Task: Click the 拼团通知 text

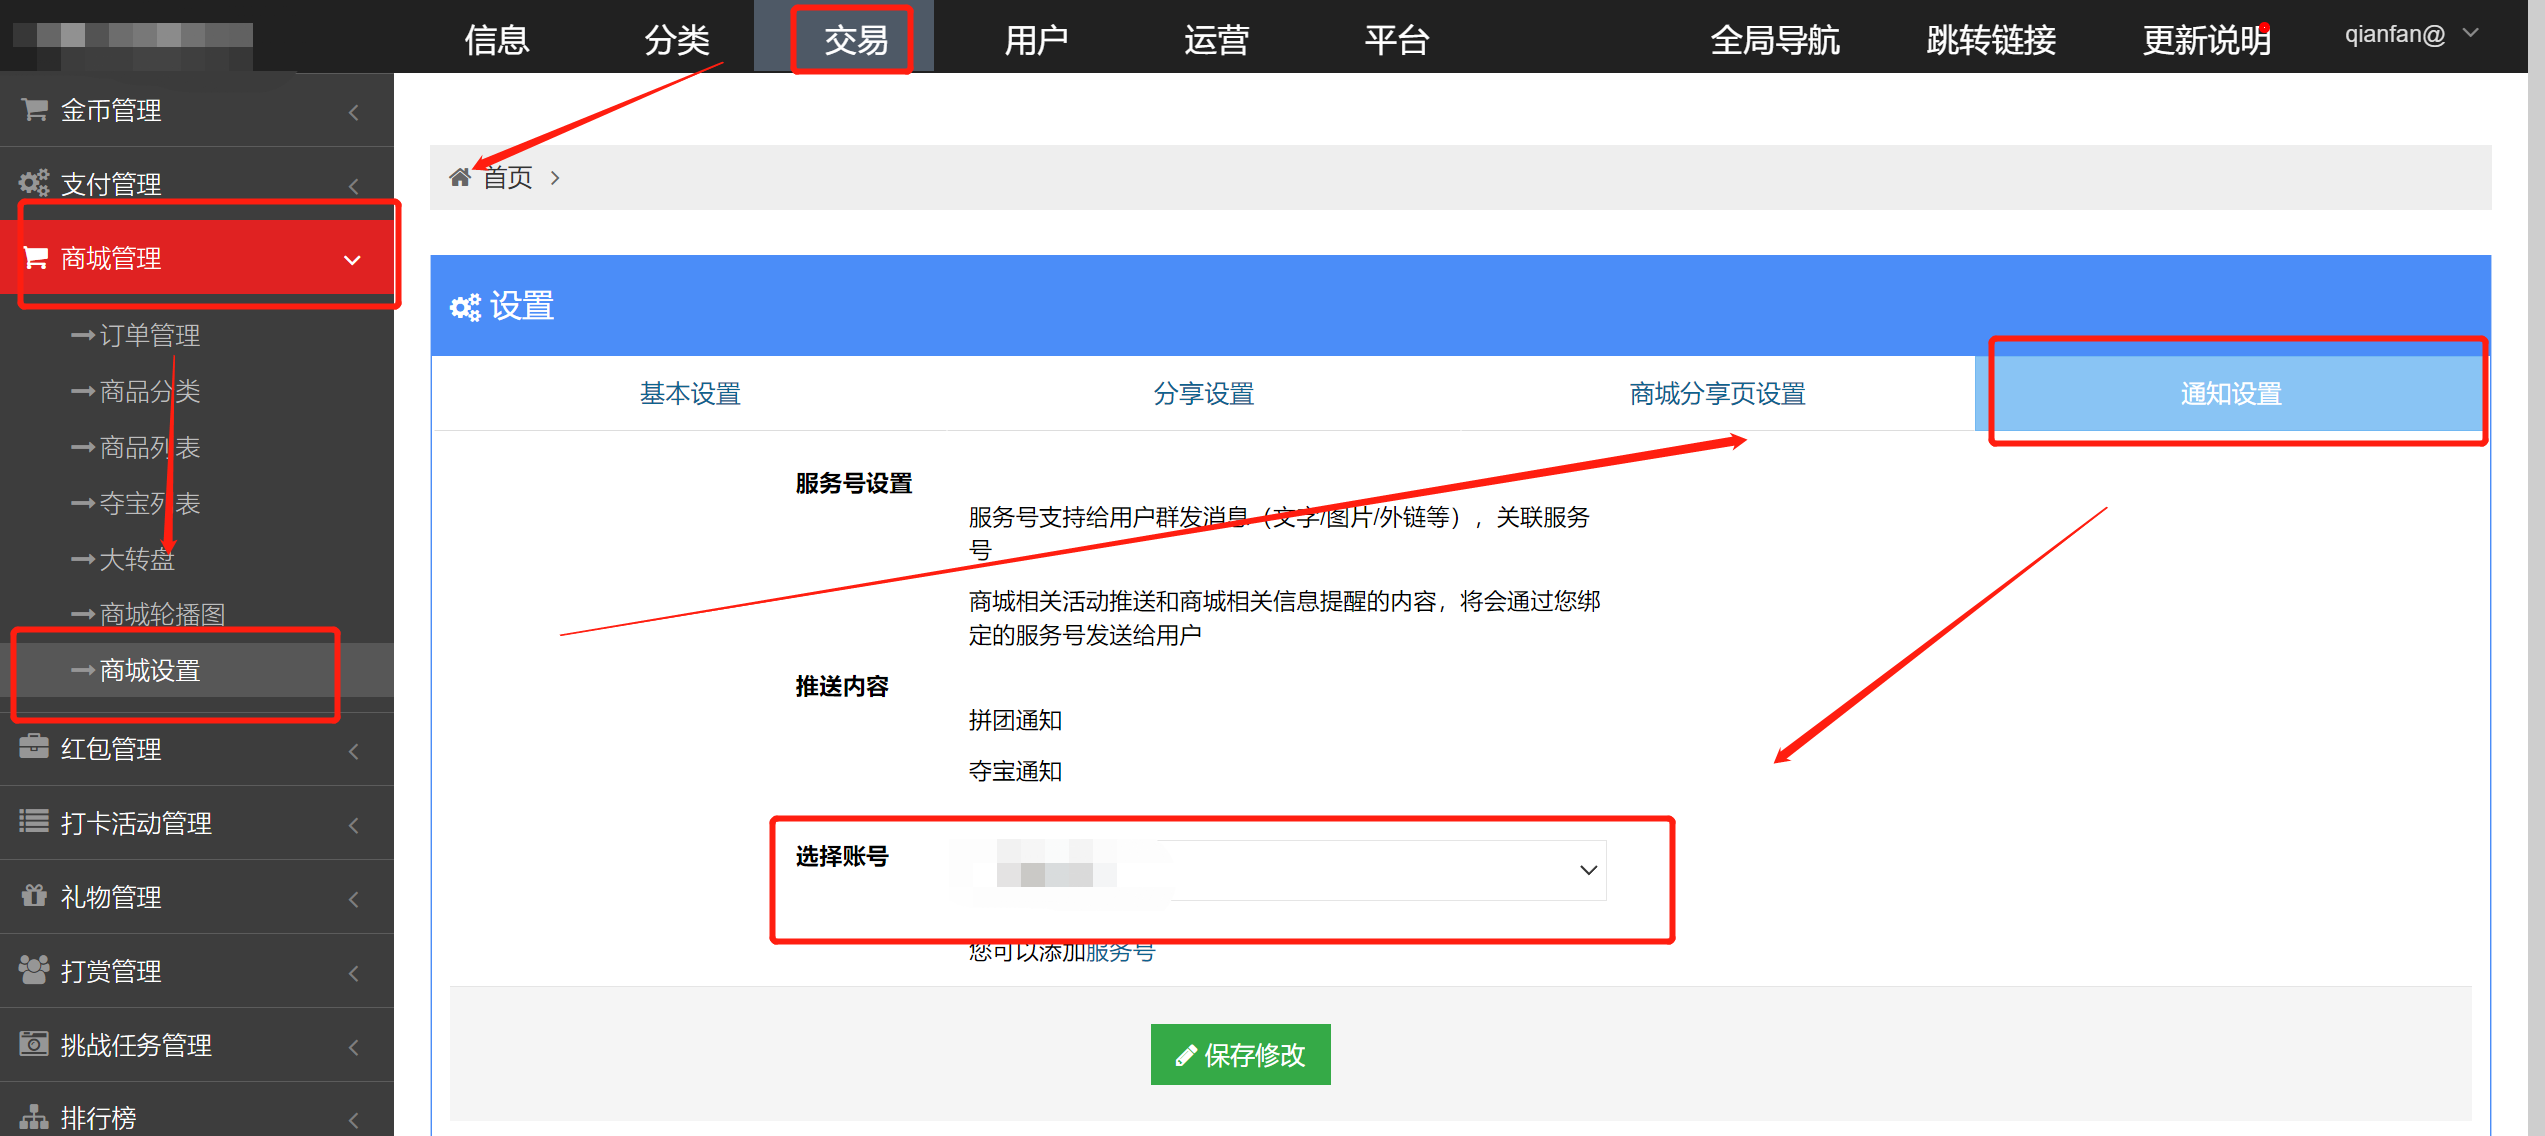Action: click(1015, 720)
